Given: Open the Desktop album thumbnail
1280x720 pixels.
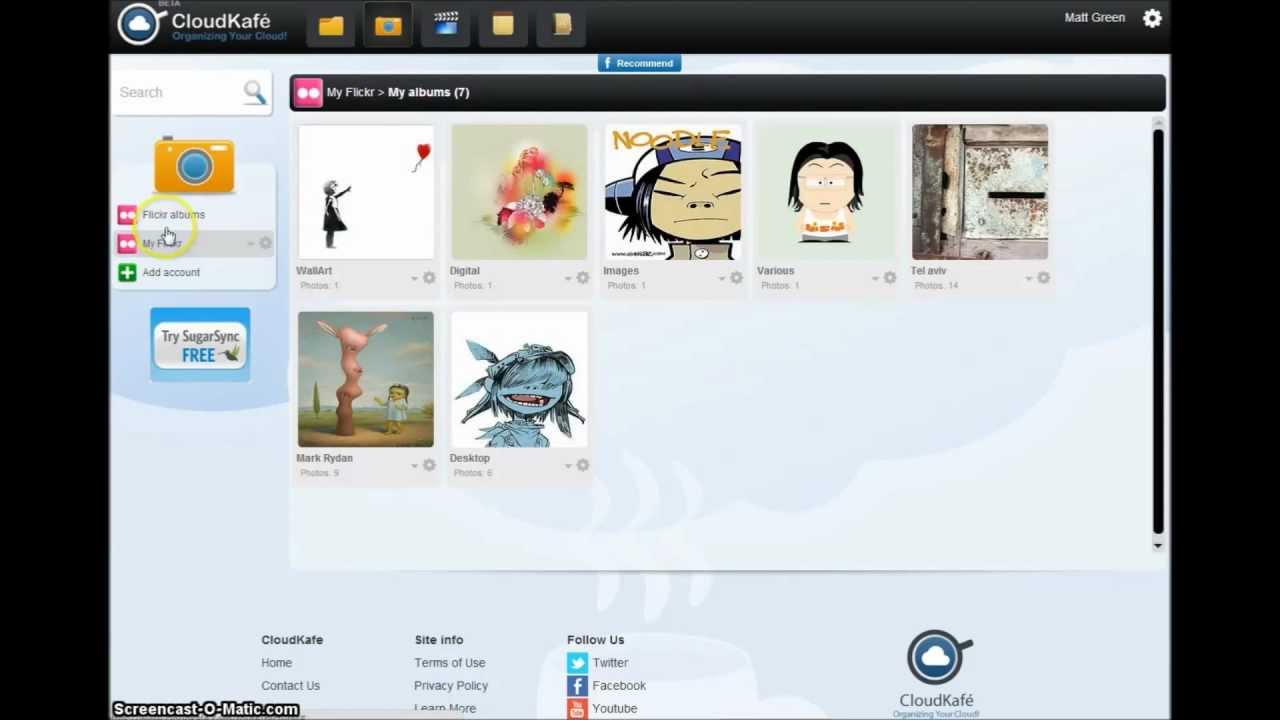Looking at the screenshot, I should pos(519,379).
